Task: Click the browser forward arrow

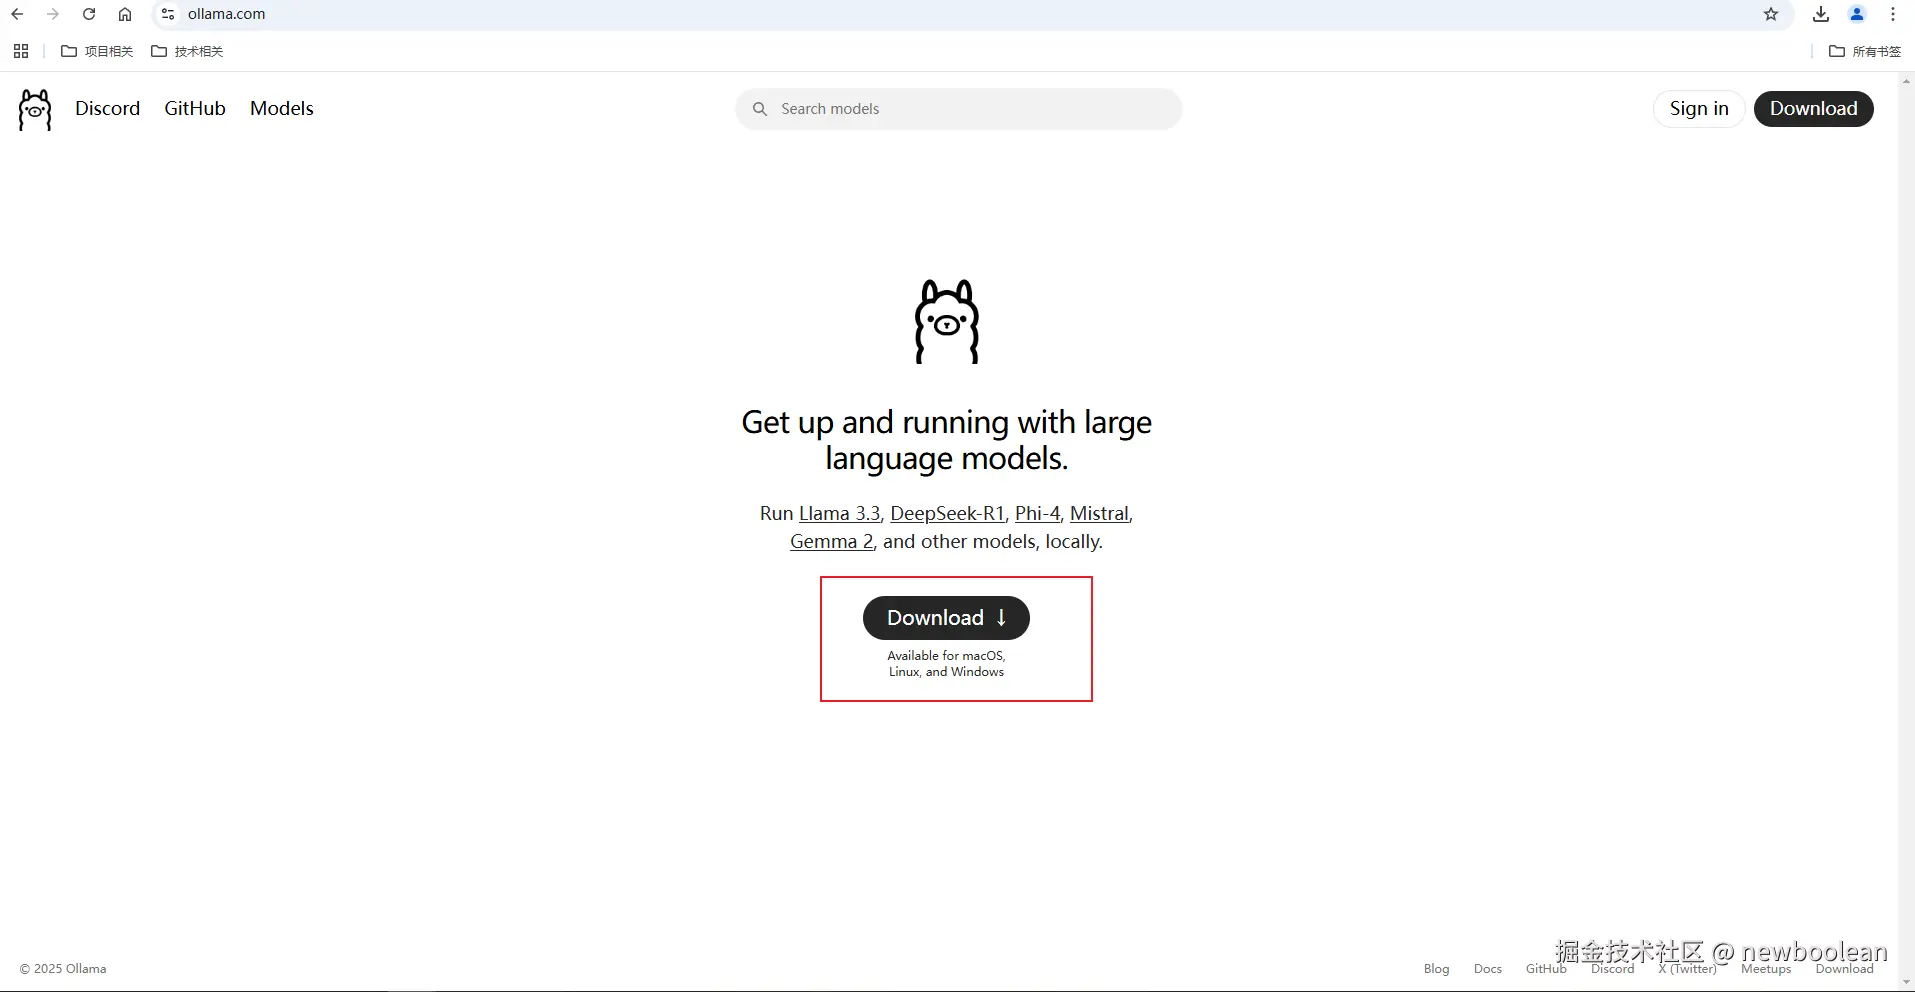Action: click(53, 14)
